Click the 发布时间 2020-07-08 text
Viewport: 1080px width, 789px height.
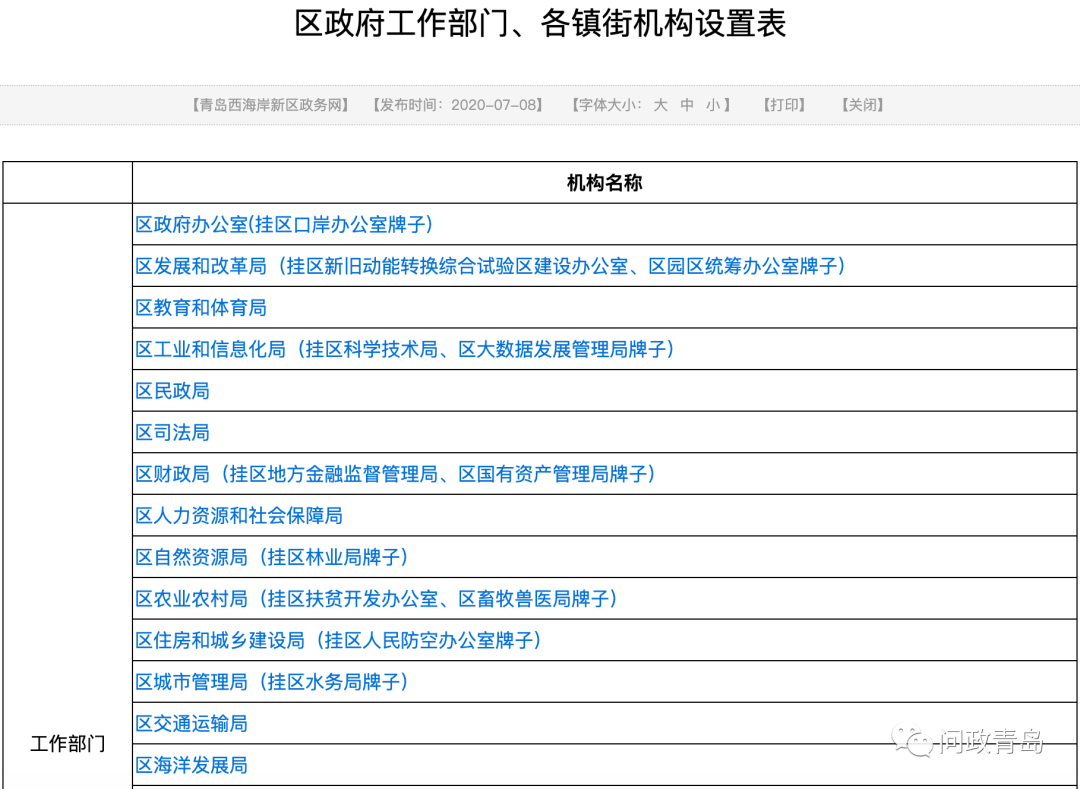458,105
